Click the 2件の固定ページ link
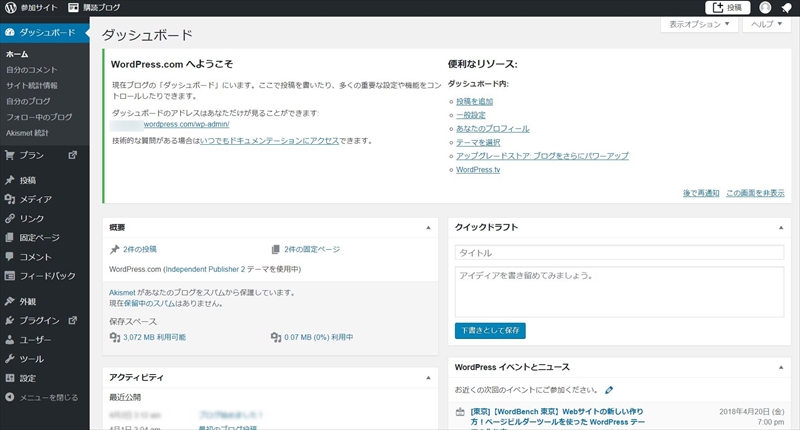 tap(312, 249)
